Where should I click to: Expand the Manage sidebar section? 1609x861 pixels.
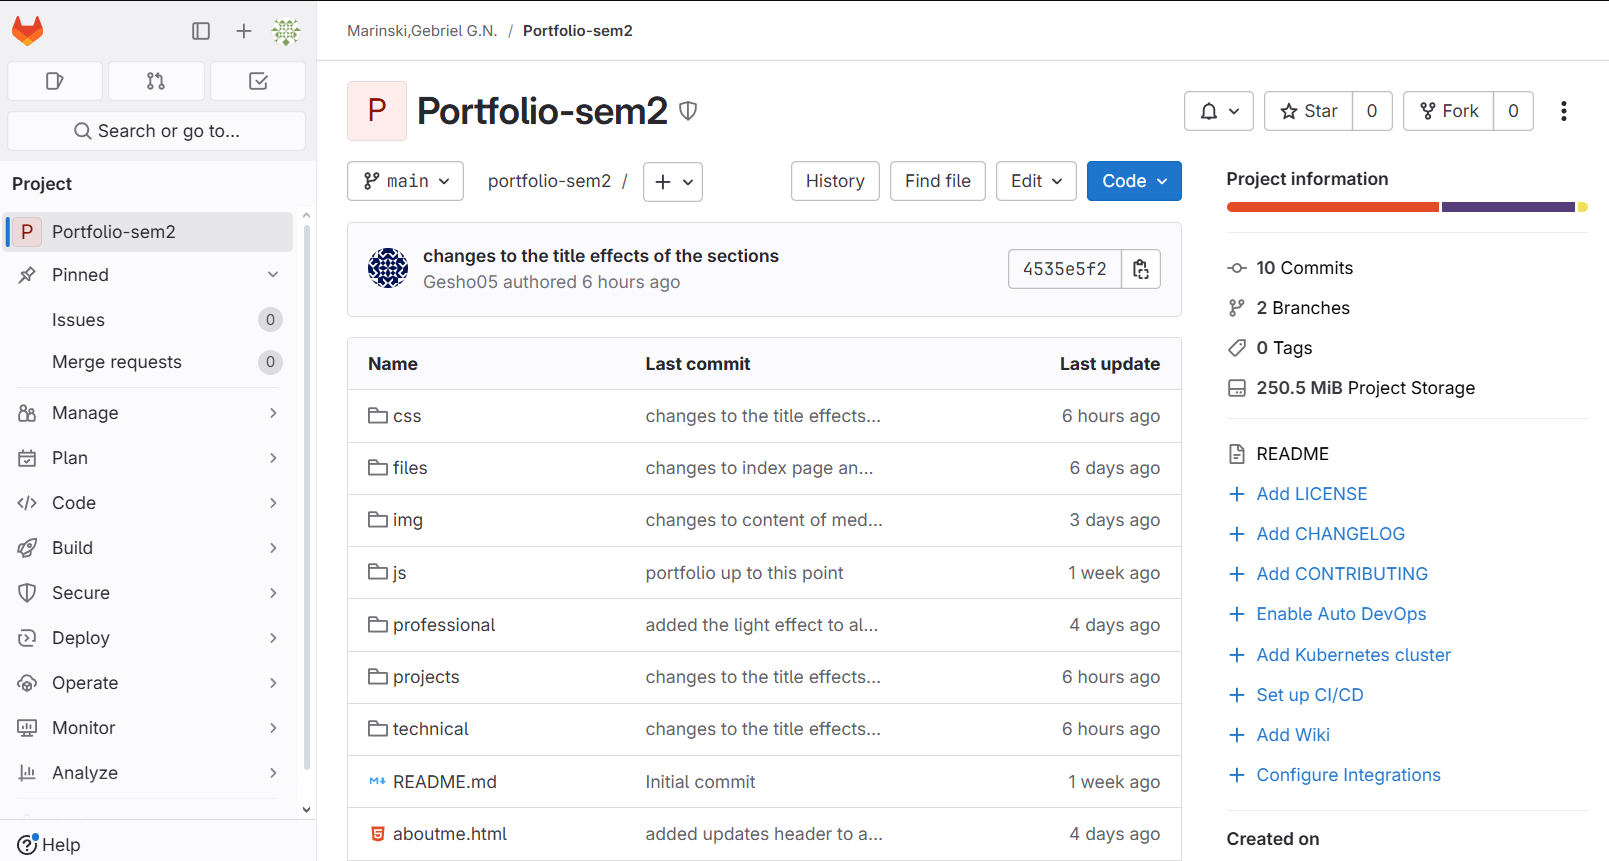tap(147, 413)
